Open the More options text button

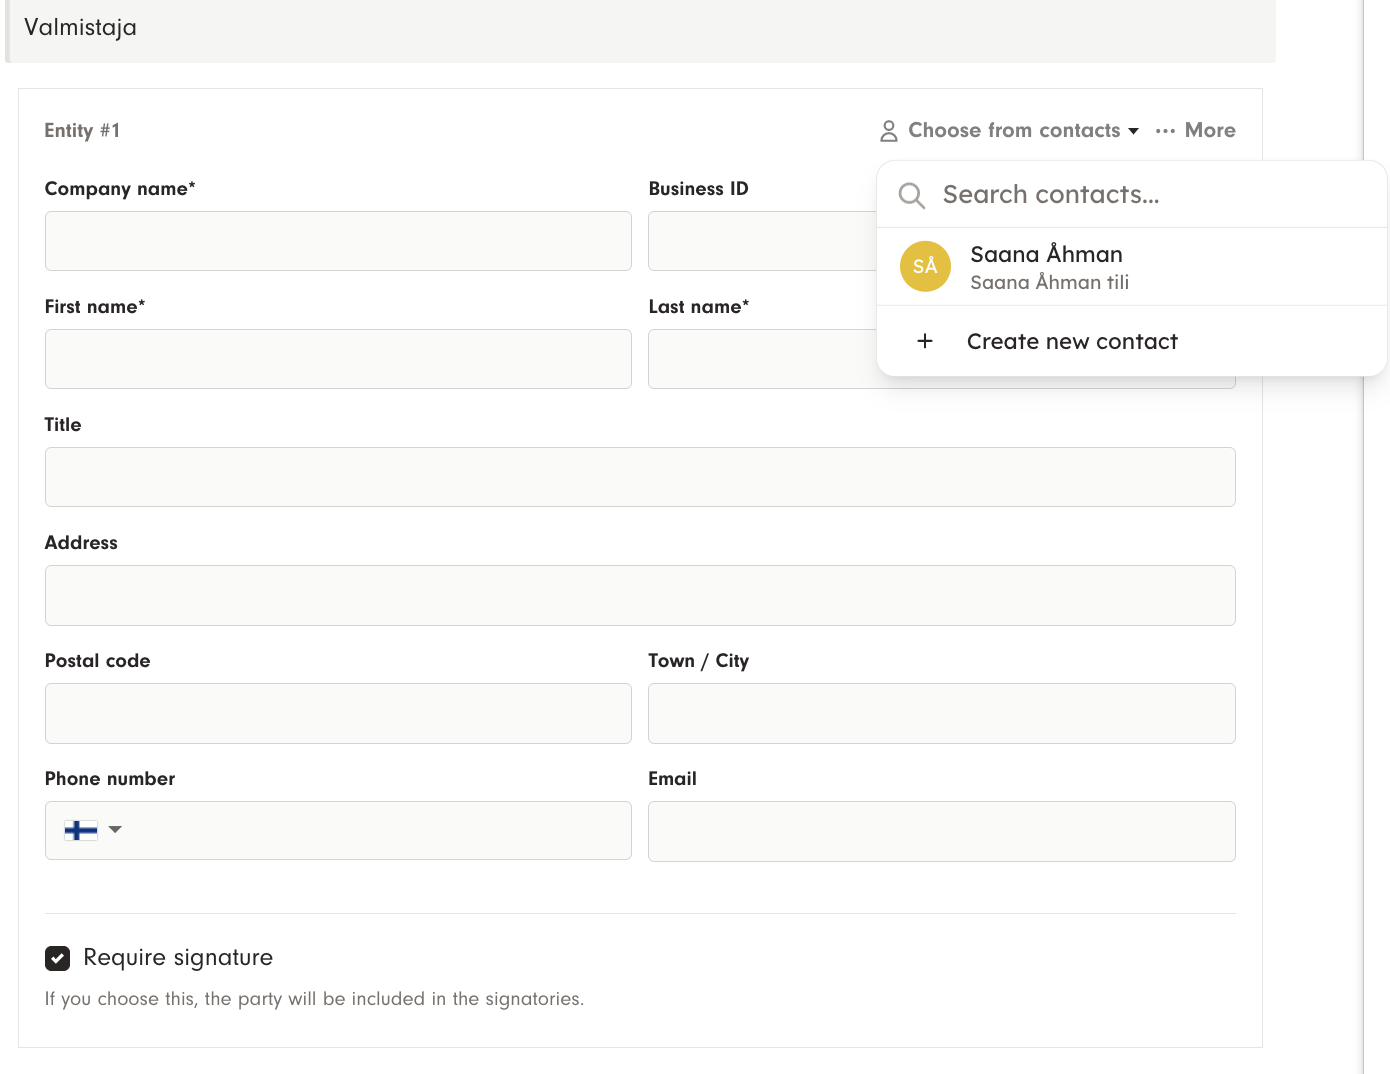click(x=1209, y=130)
